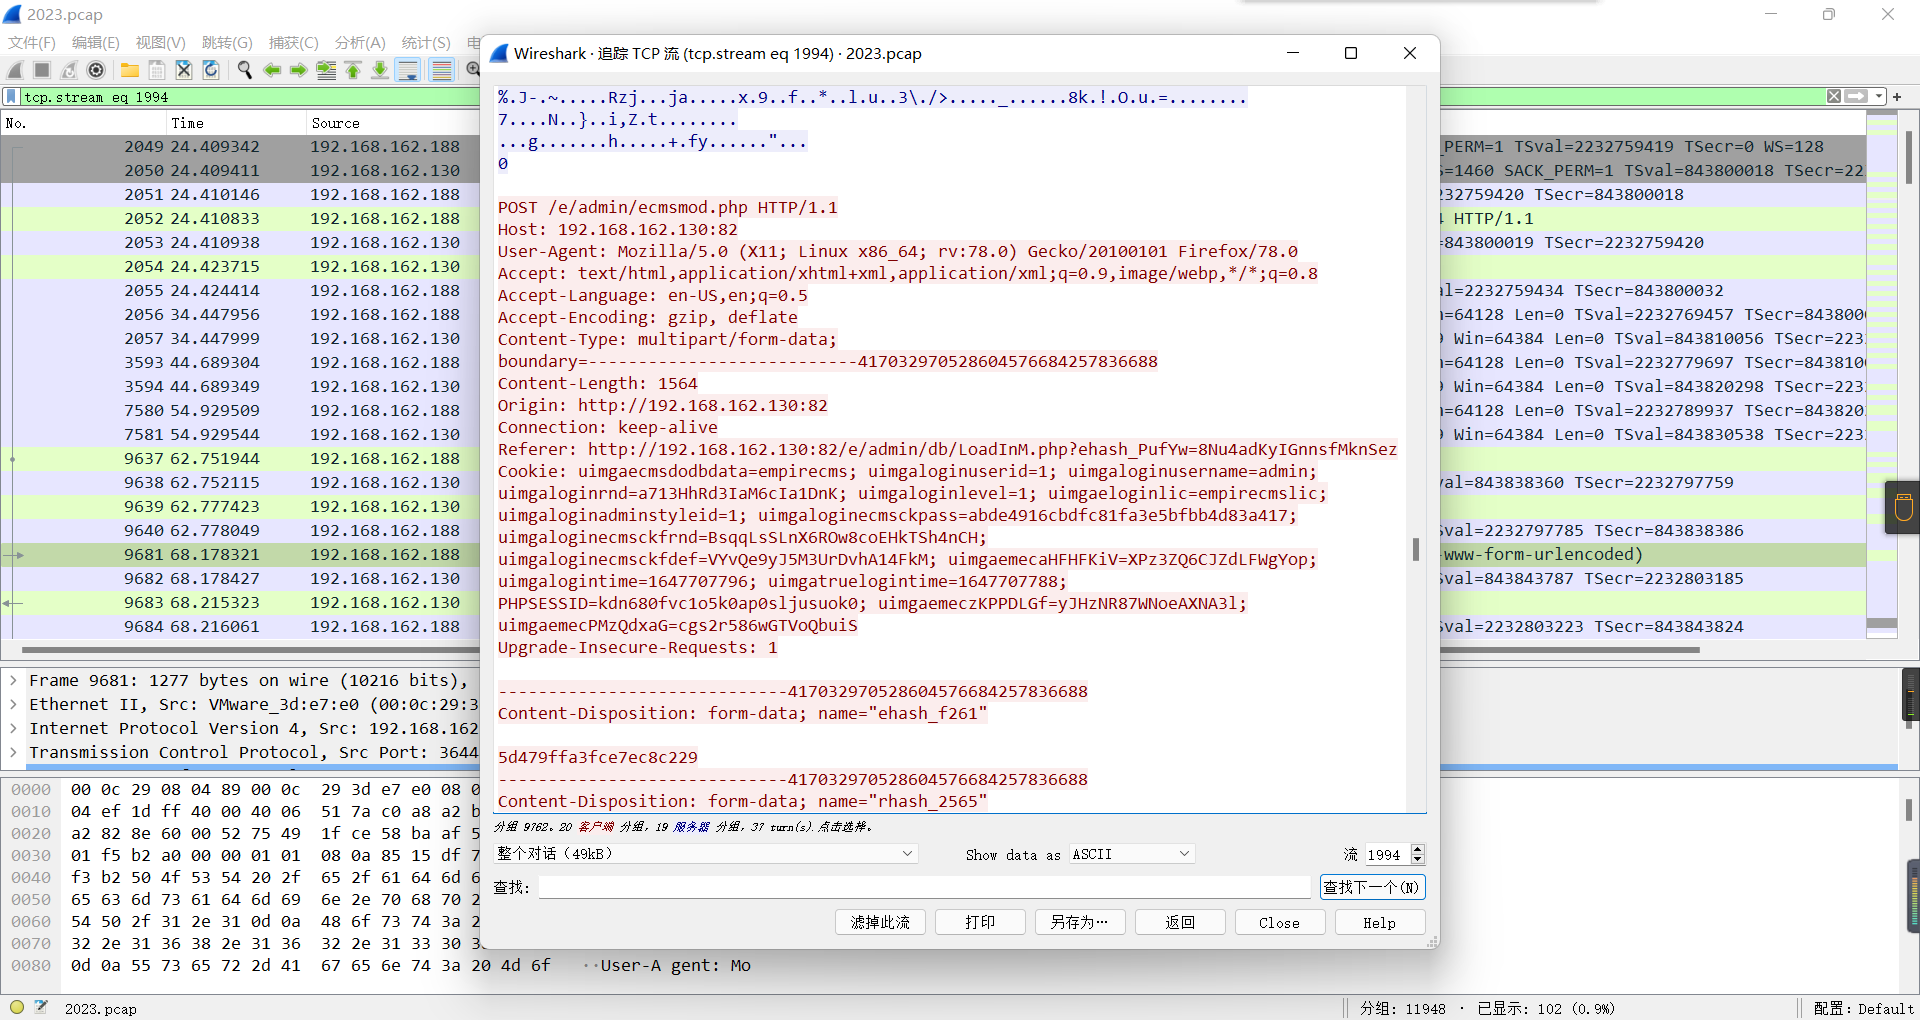Image resolution: width=1920 pixels, height=1020 pixels.
Task: Click the 另存为… button
Action: (1080, 922)
